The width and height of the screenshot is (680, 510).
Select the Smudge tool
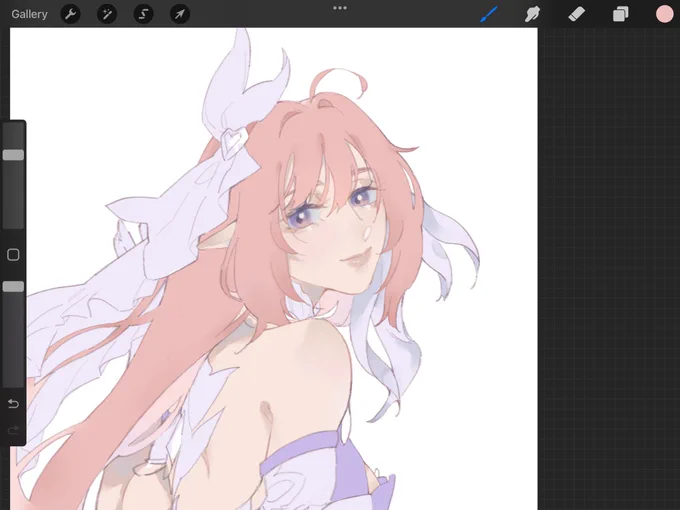click(532, 14)
